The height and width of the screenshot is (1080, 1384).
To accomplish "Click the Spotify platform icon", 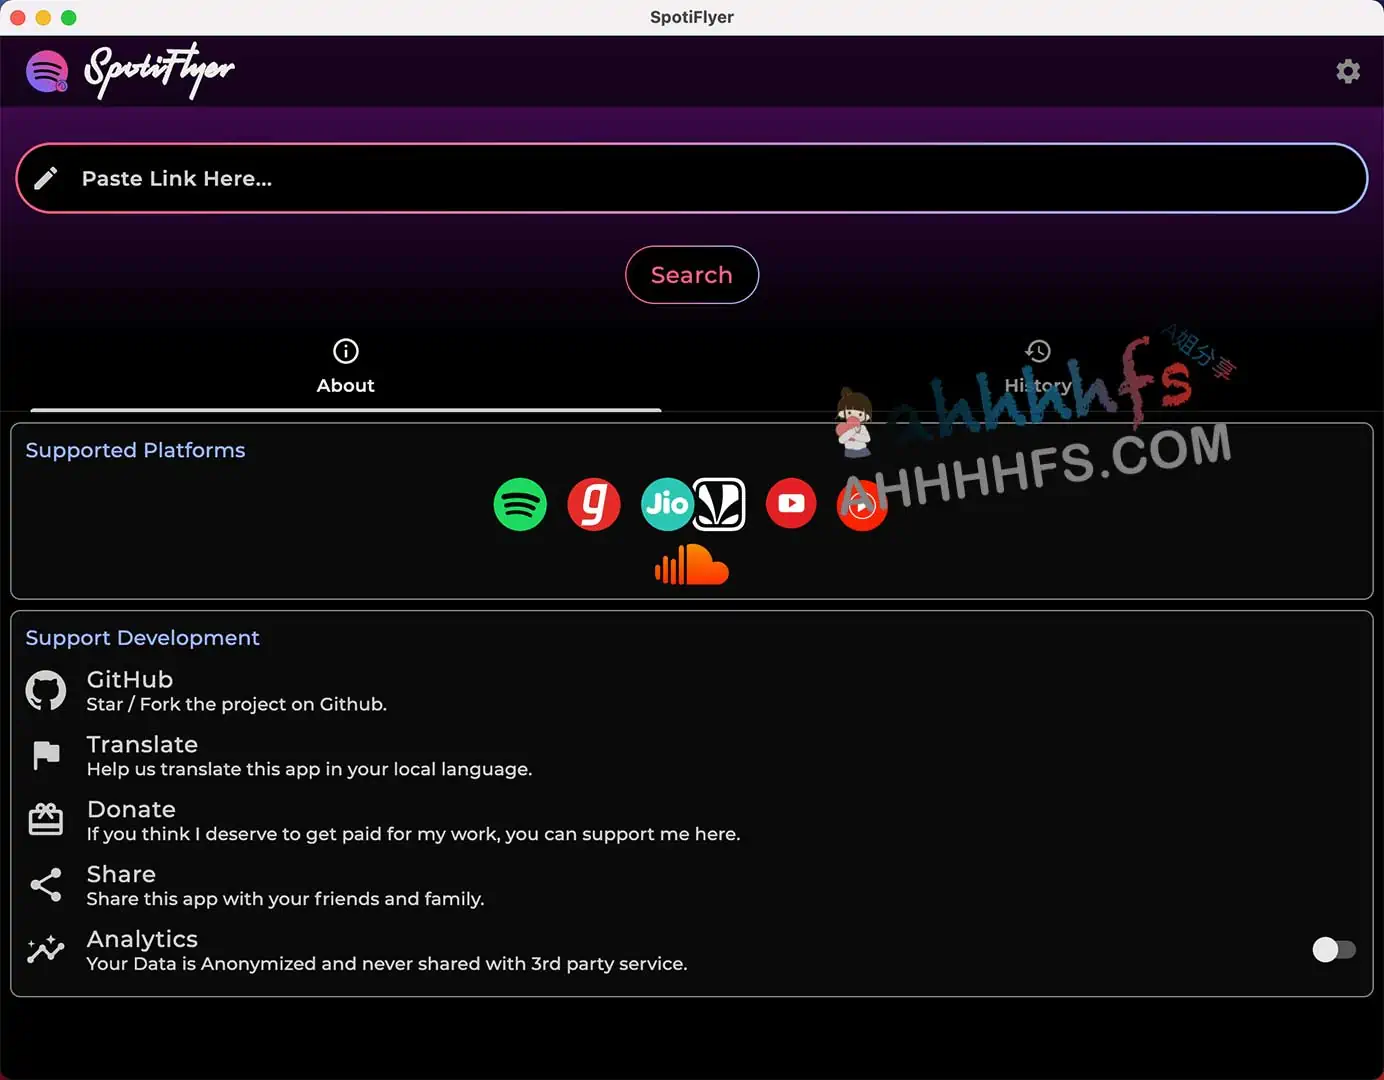I will (x=520, y=504).
